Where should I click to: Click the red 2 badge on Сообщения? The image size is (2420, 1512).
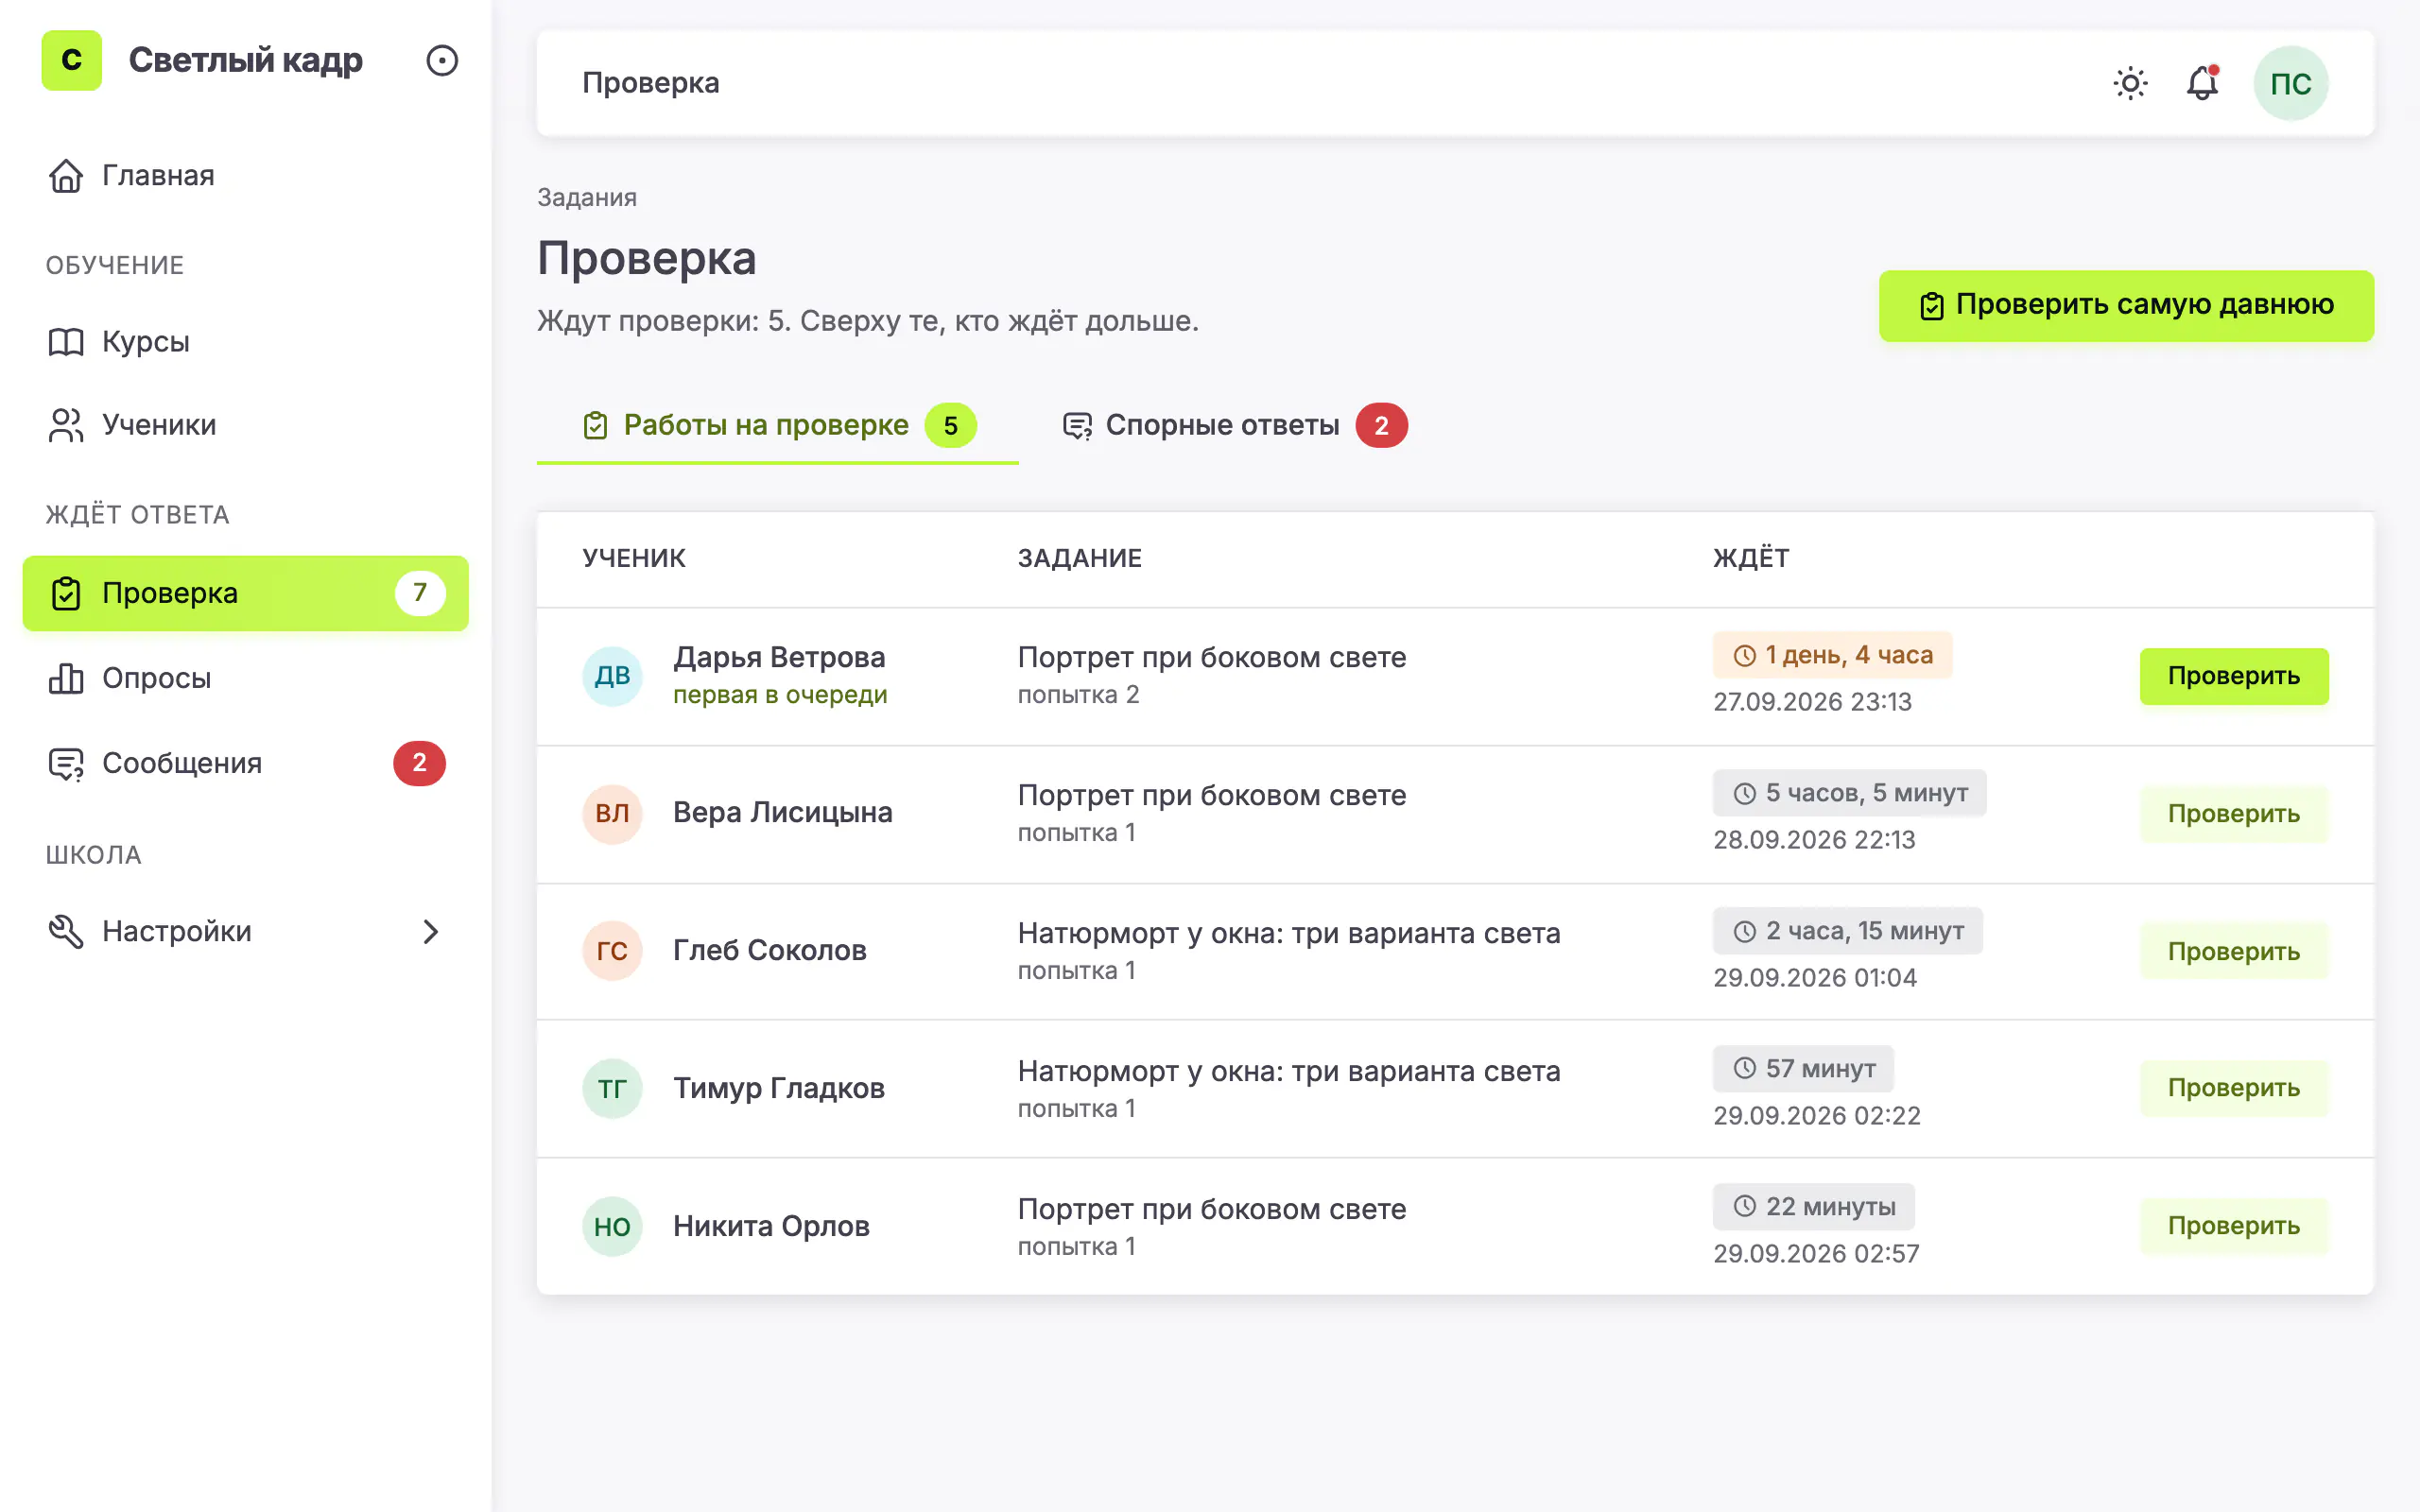pos(419,763)
